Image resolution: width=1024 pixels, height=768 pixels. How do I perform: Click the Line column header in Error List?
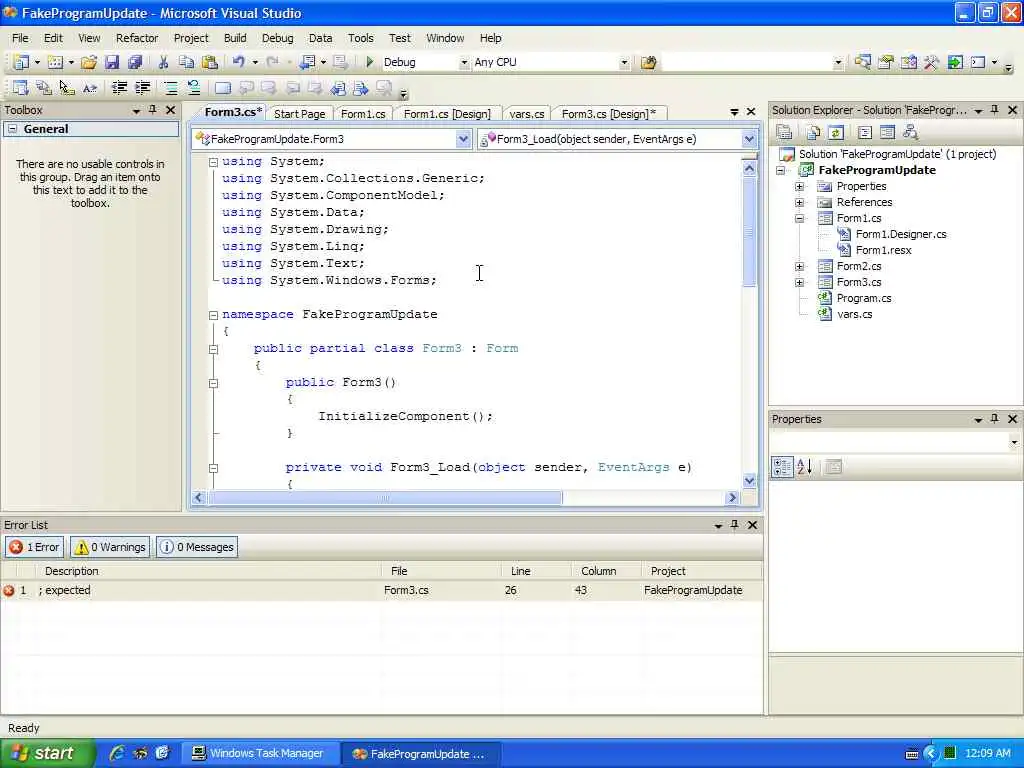tap(520, 571)
